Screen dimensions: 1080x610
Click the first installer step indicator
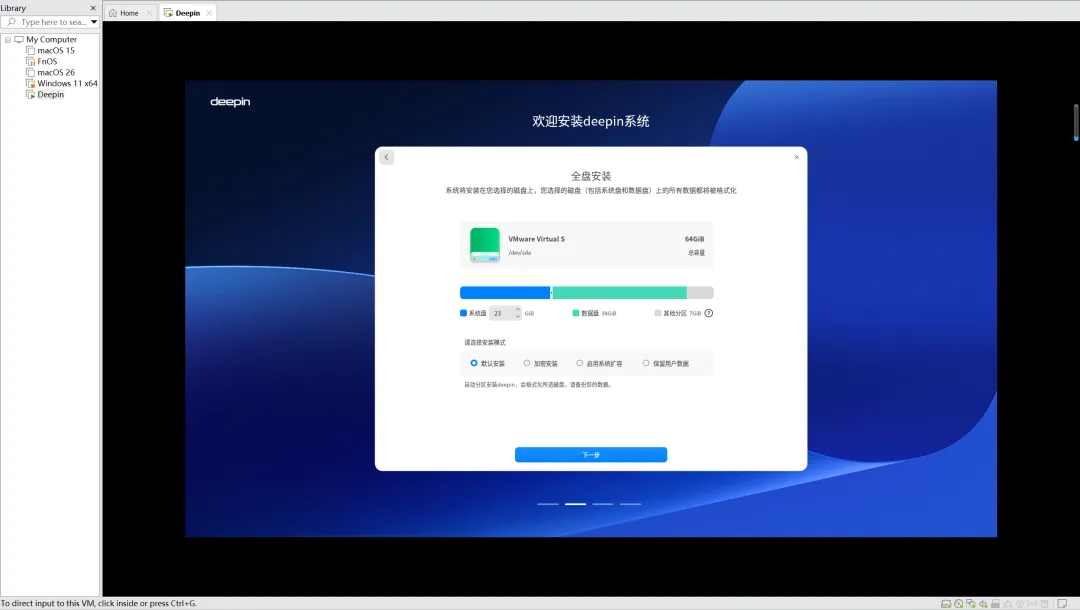point(548,504)
